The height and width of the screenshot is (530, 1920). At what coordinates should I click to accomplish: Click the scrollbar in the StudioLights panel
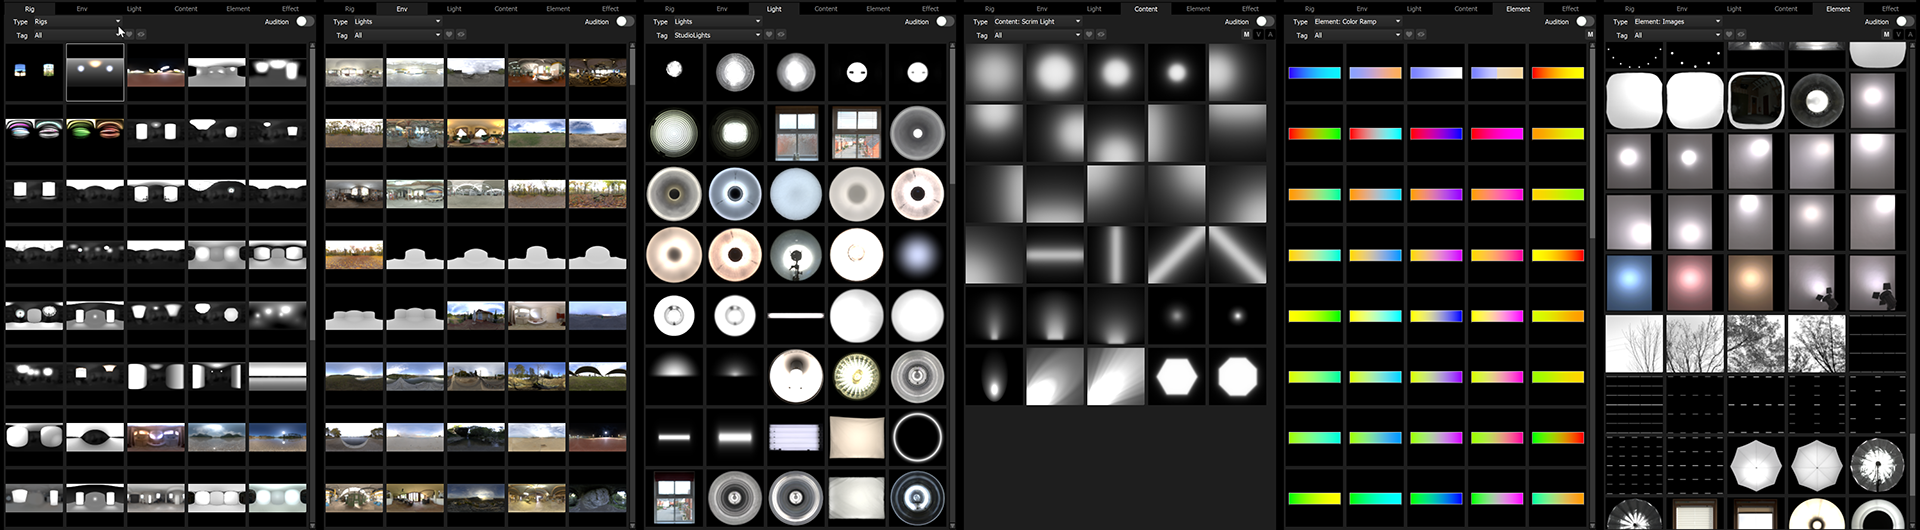click(952, 115)
